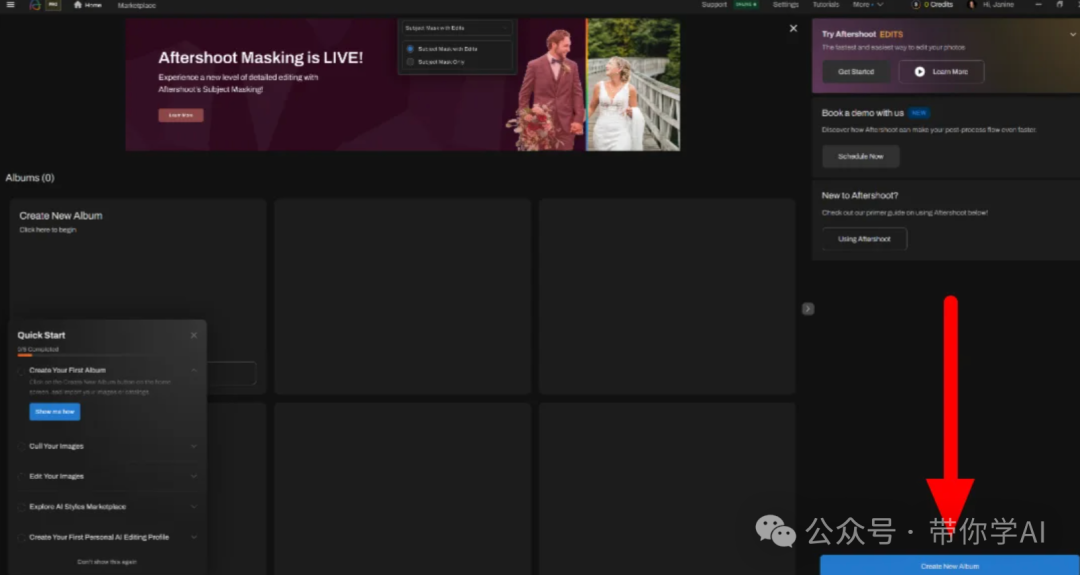Collapse the Try Aftershoot EDITS panel chevron
1080x575 pixels.
pos(1072,34)
